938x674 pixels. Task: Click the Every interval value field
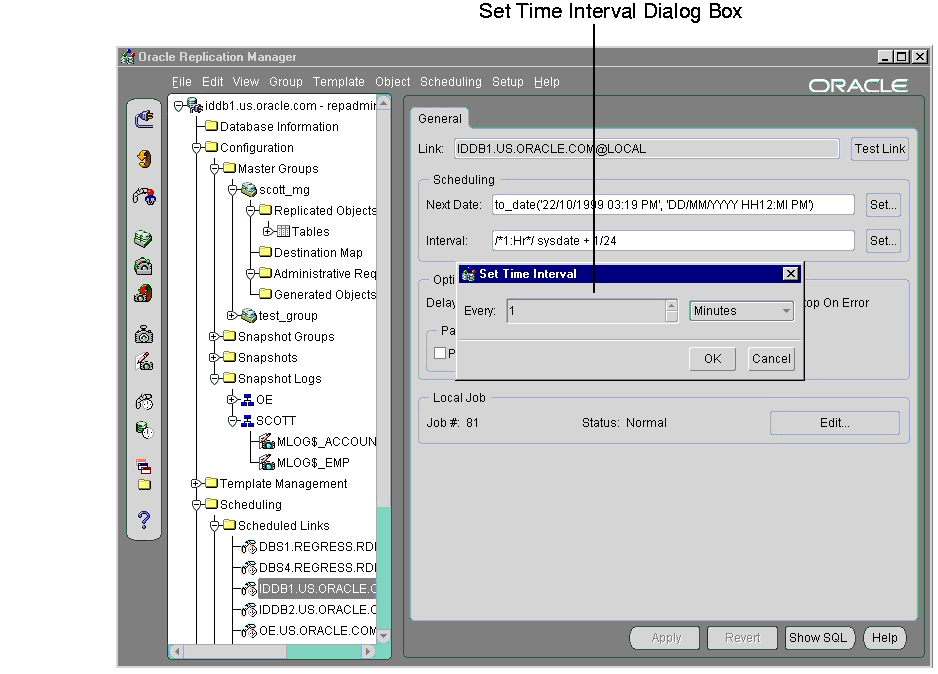pyautogui.click(x=585, y=311)
